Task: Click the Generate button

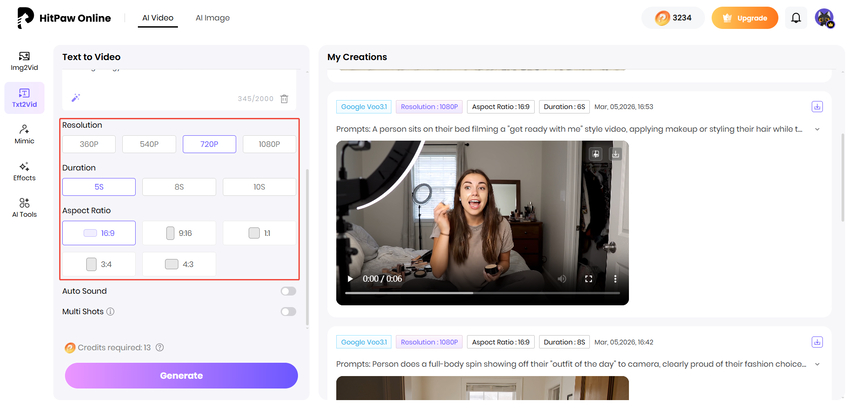Action: pos(181,375)
